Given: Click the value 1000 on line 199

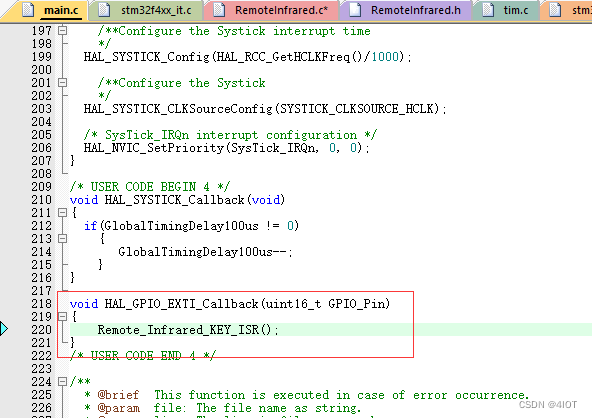Looking at the screenshot, I should [x=385, y=57].
